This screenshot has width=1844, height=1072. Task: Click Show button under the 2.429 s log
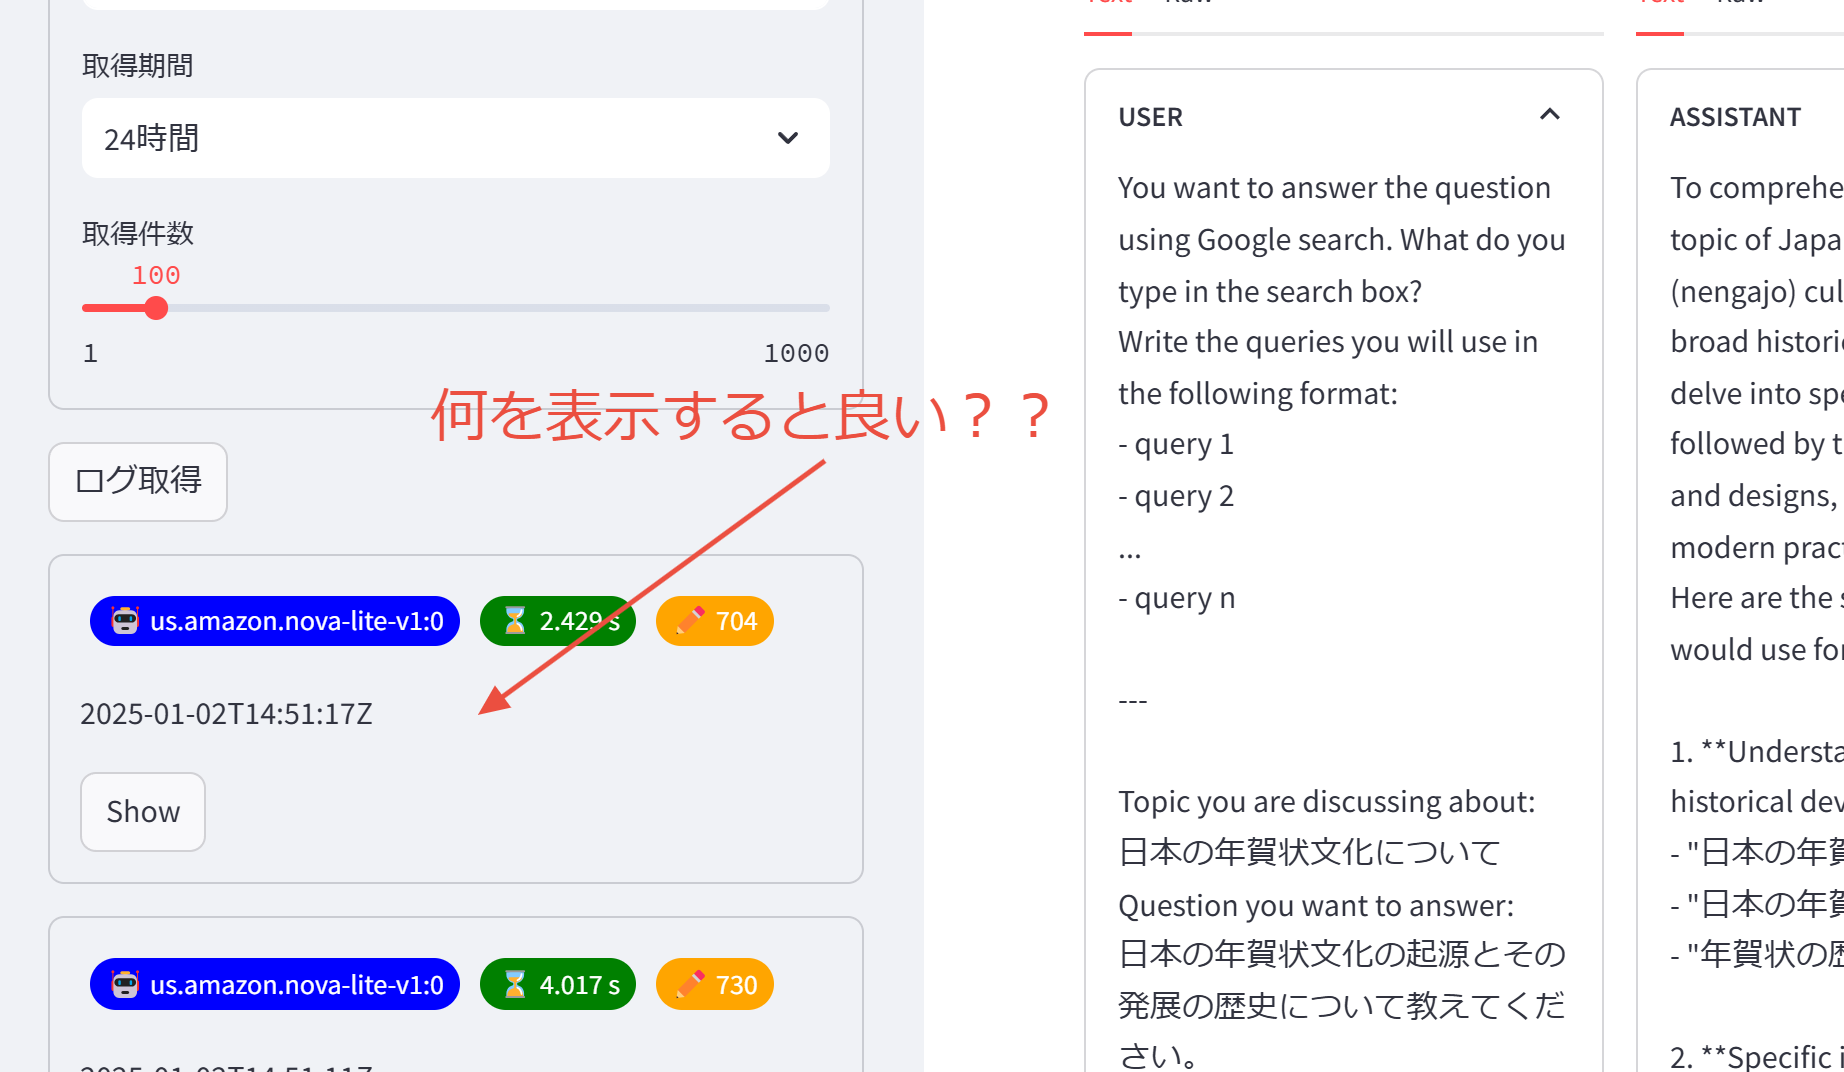pos(143,812)
